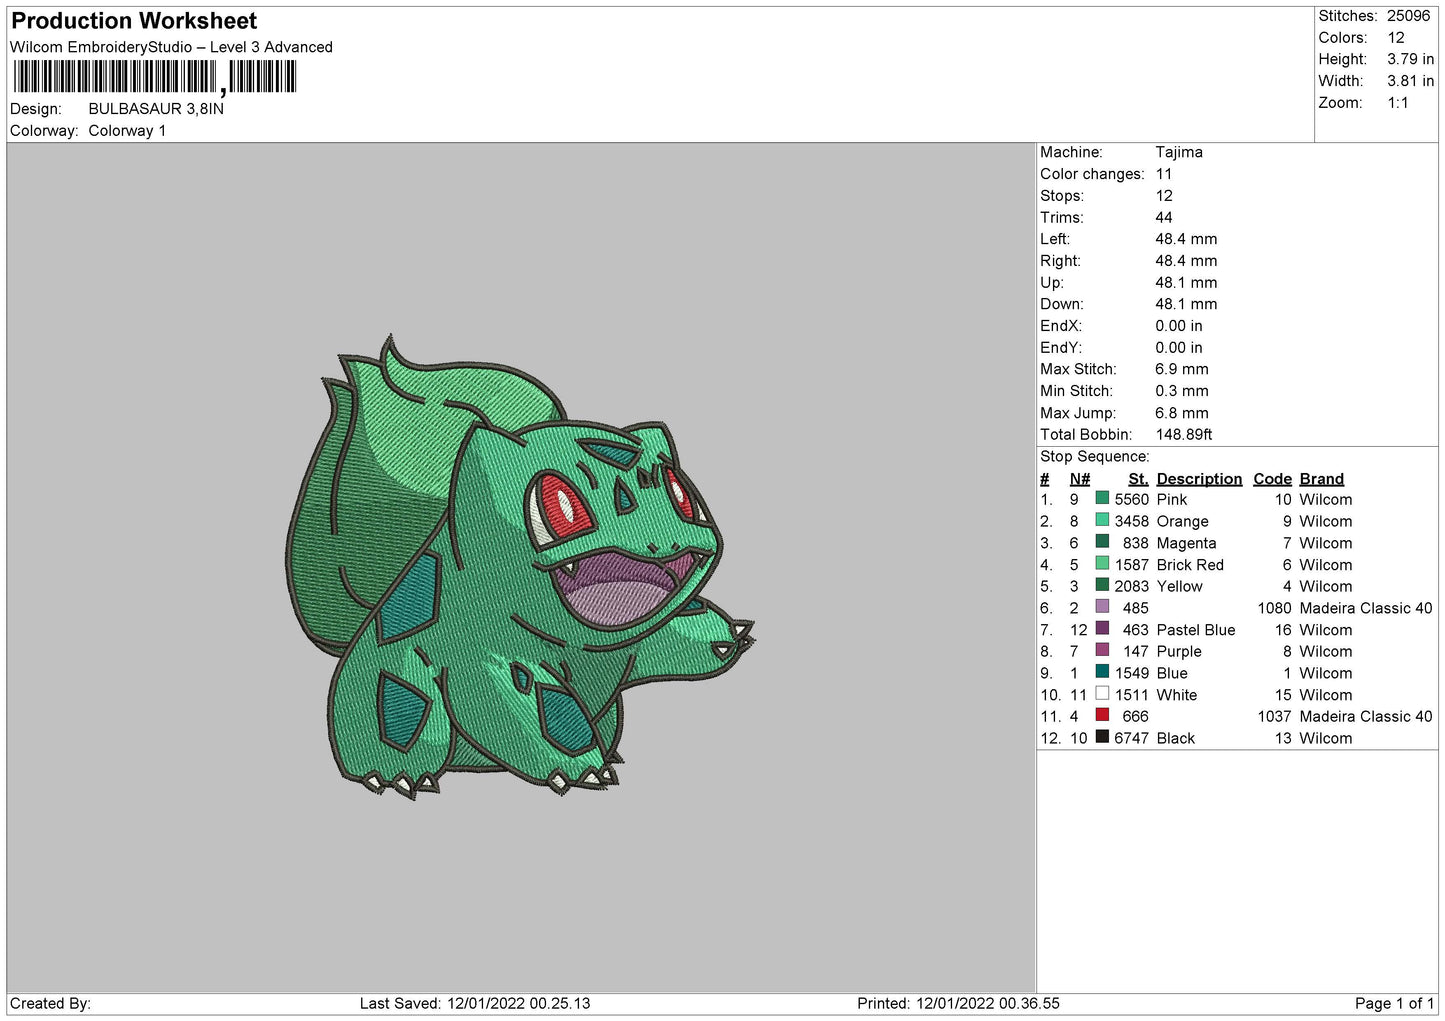Click the Bulbasaur embroidery design preview

click(520, 568)
